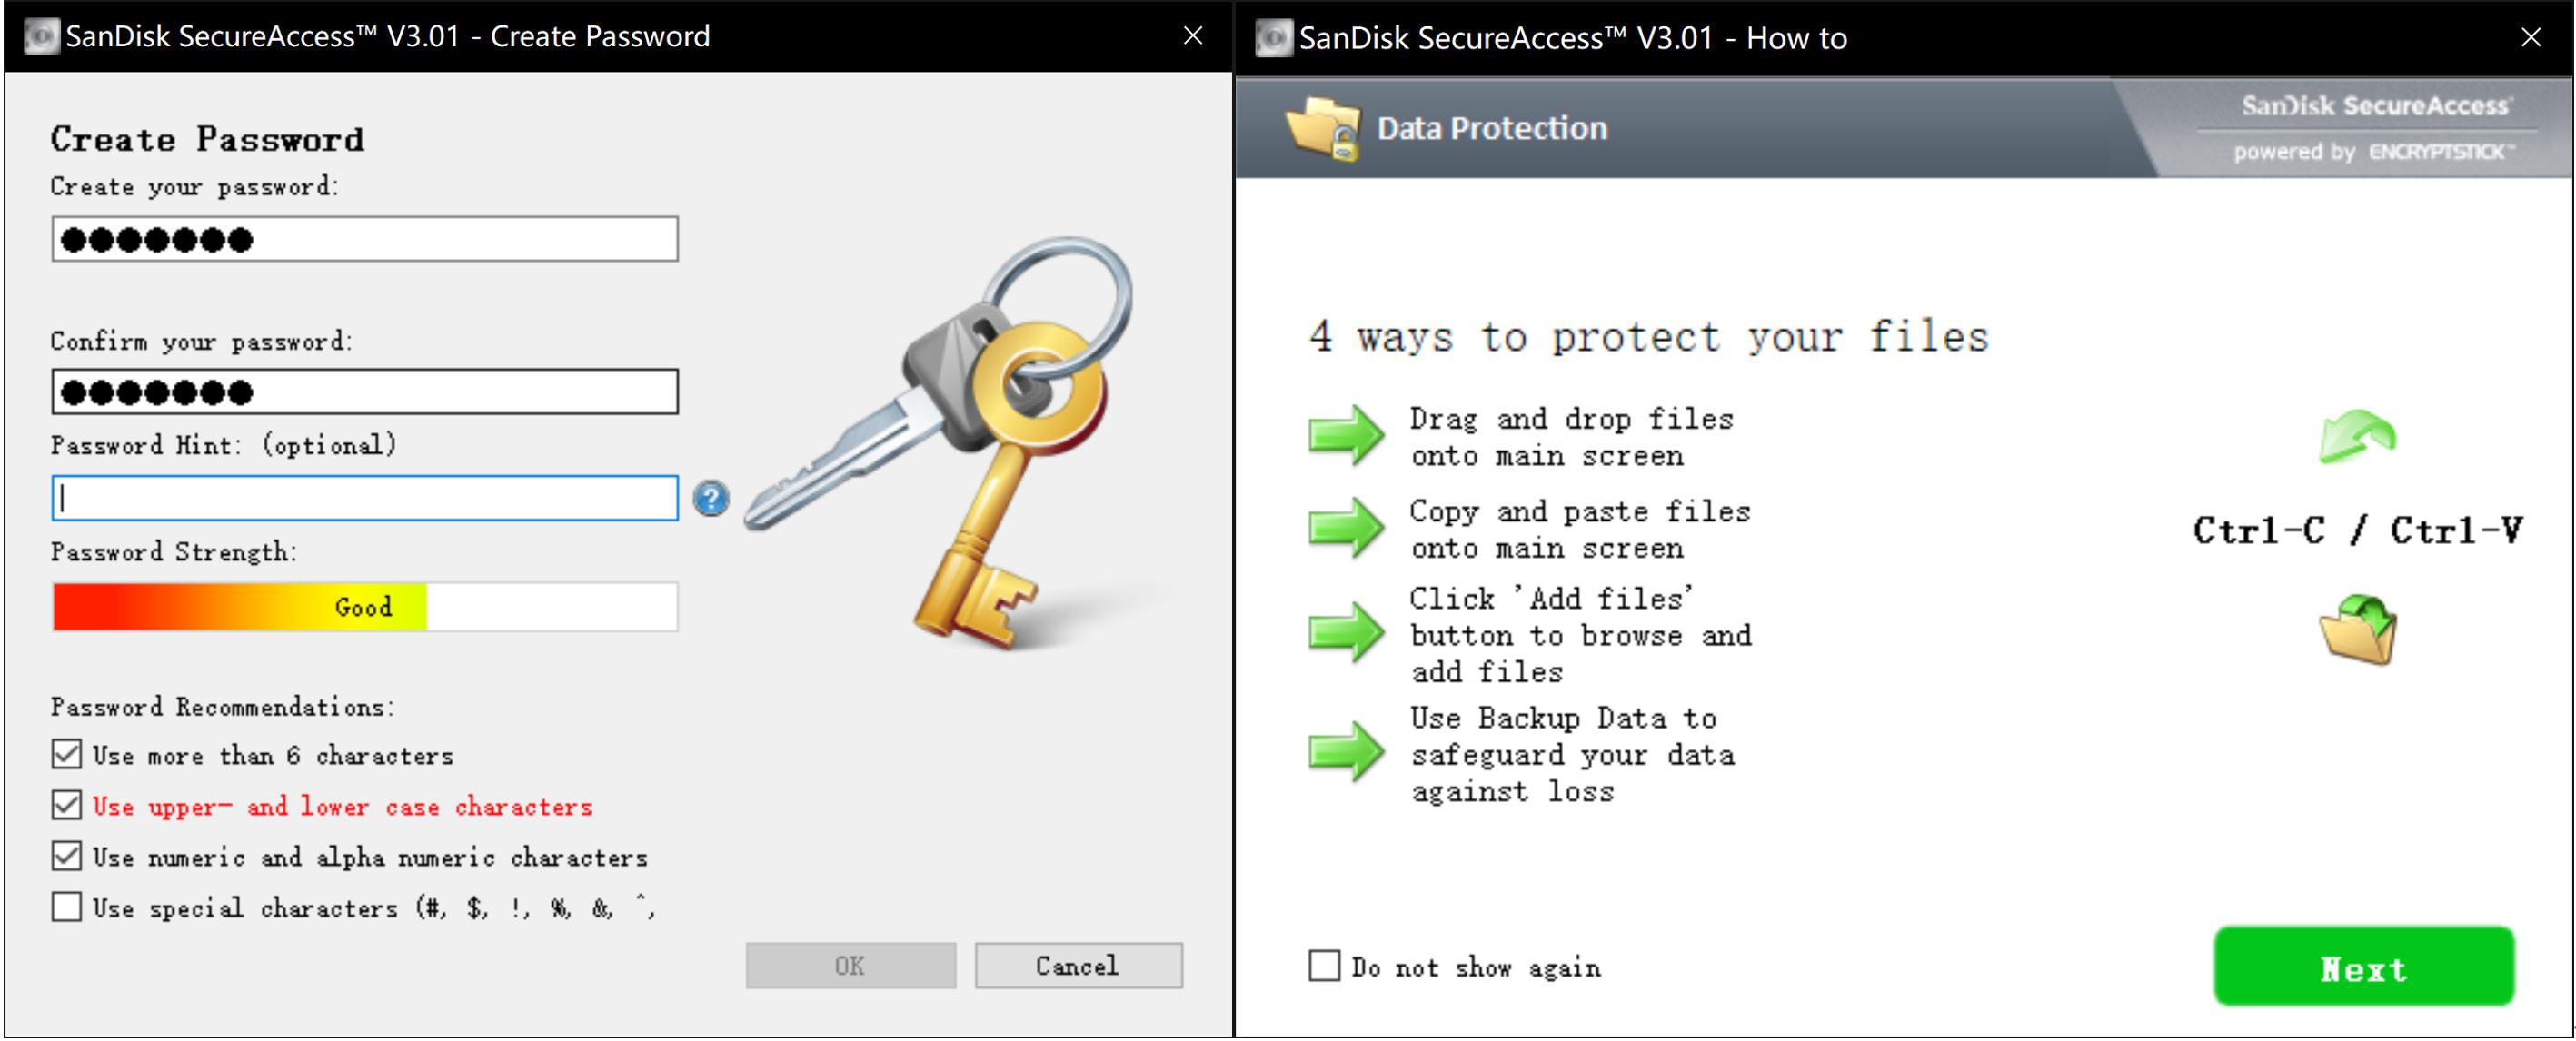Click into the Confirm your password field

click(x=365, y=392)
